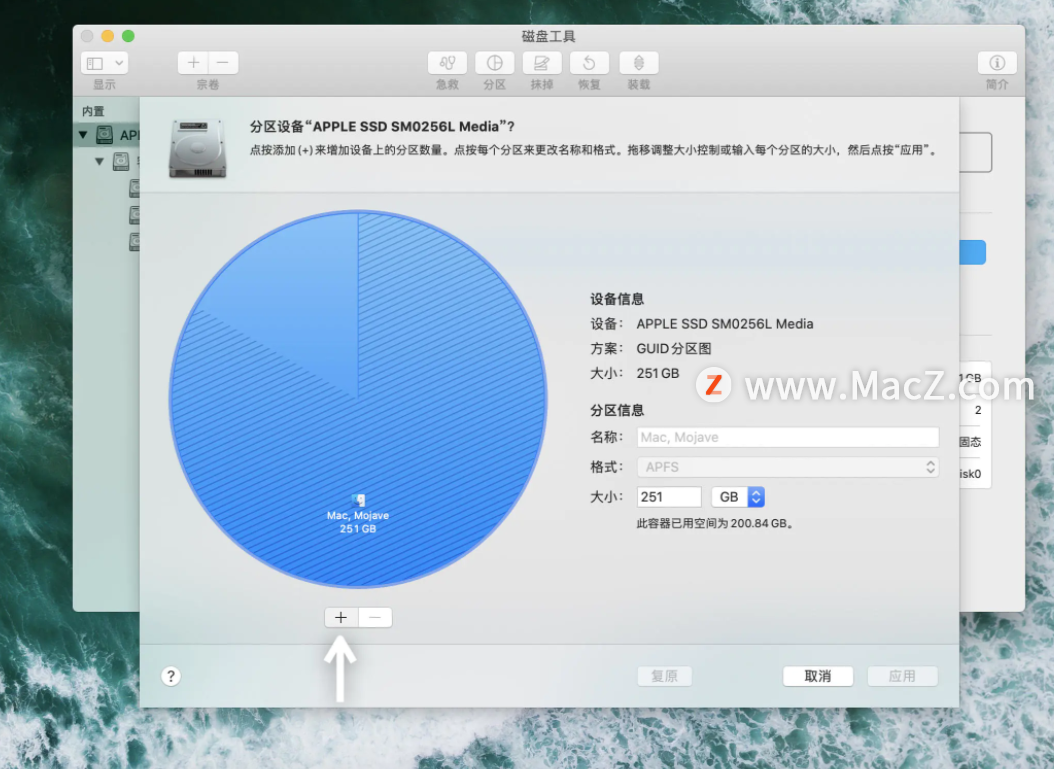Select the Mac, Mojave partition label in pie chart
The width and height of the screenshot is (1054, 769).
[358, 515]
